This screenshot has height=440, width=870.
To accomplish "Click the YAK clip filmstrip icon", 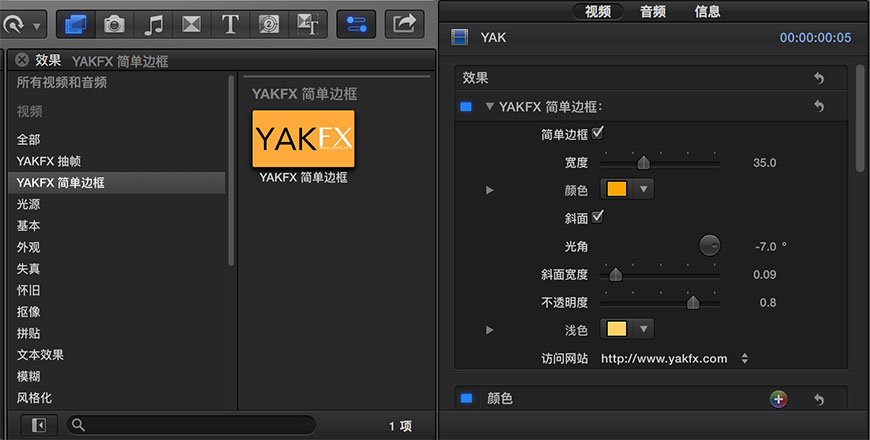I will click(459, 37).
